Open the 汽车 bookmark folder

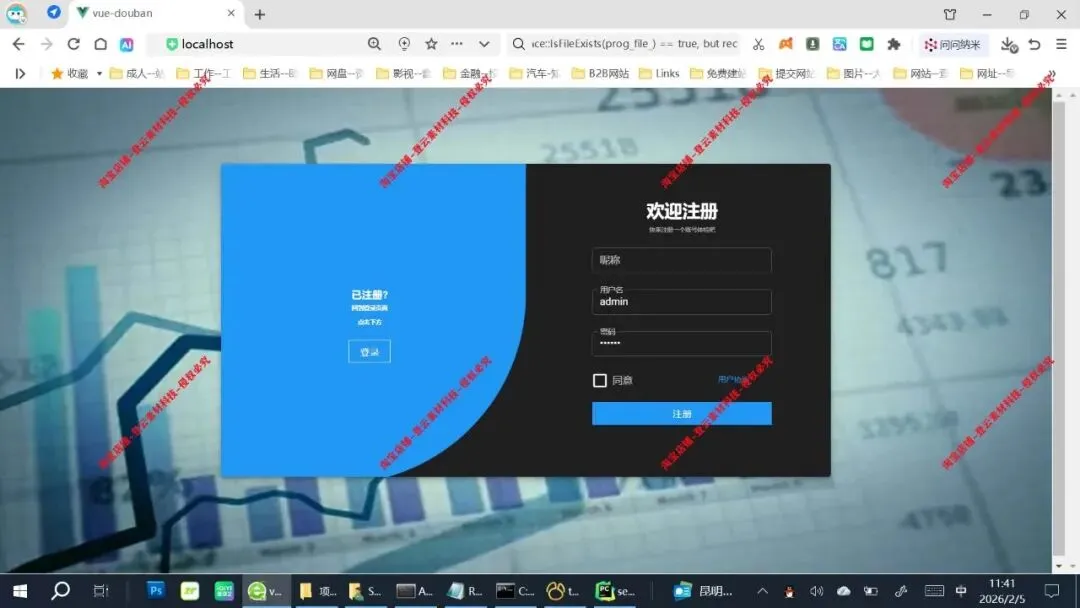534,73
